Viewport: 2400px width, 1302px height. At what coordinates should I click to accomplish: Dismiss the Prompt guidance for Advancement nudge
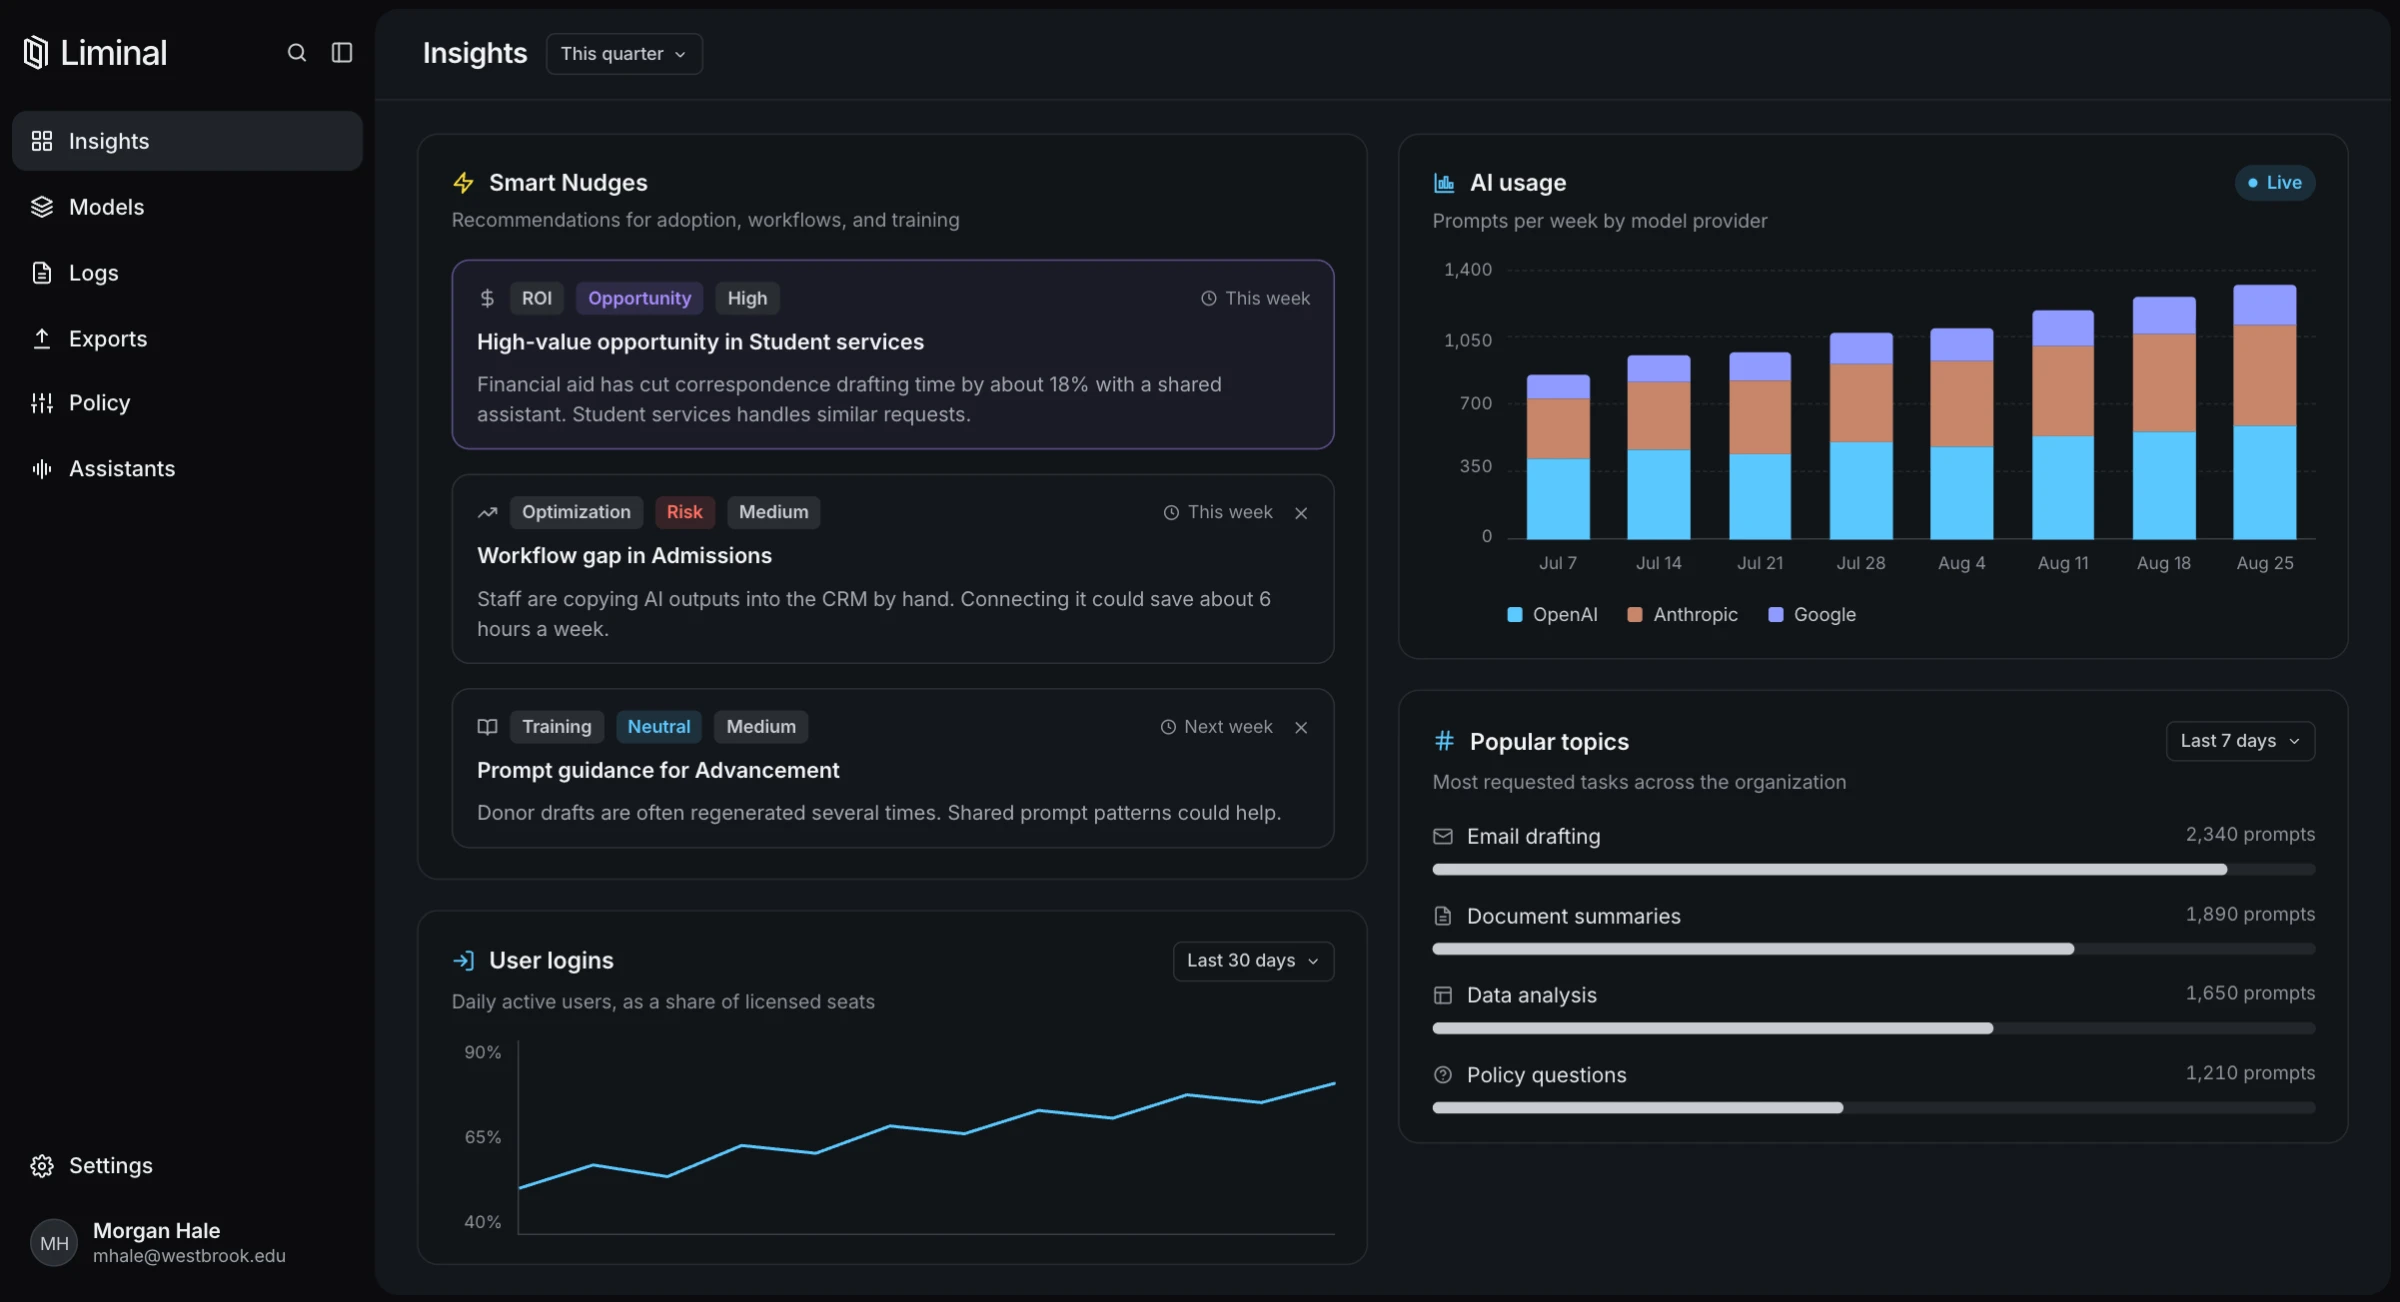(x=1301, y=727)
